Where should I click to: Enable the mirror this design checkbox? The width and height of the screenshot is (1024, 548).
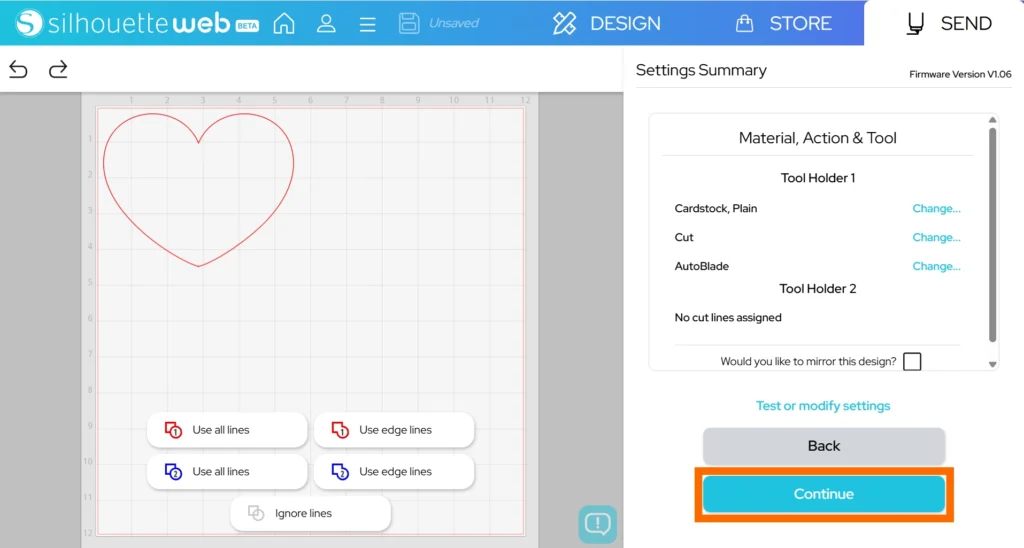coord(911,361)
